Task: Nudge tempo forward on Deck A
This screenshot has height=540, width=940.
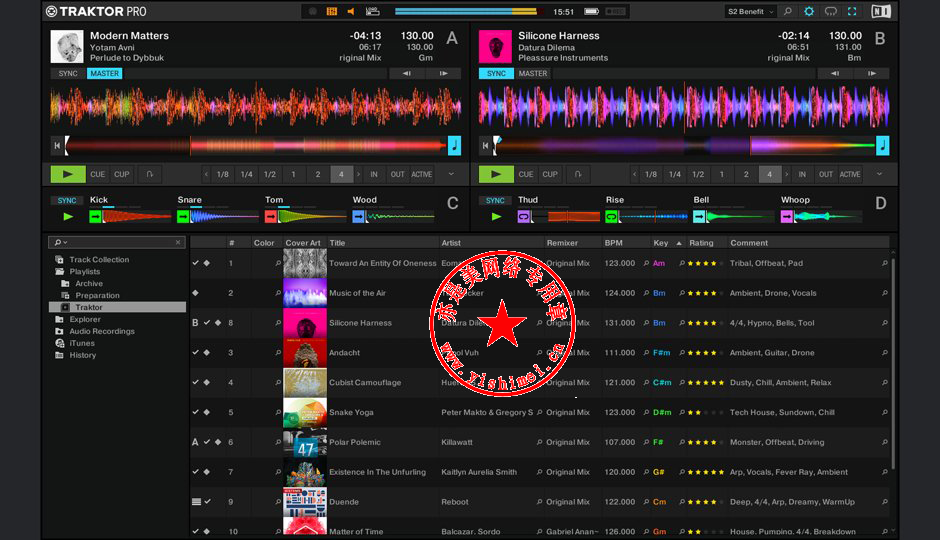Action: coord(444,73)
